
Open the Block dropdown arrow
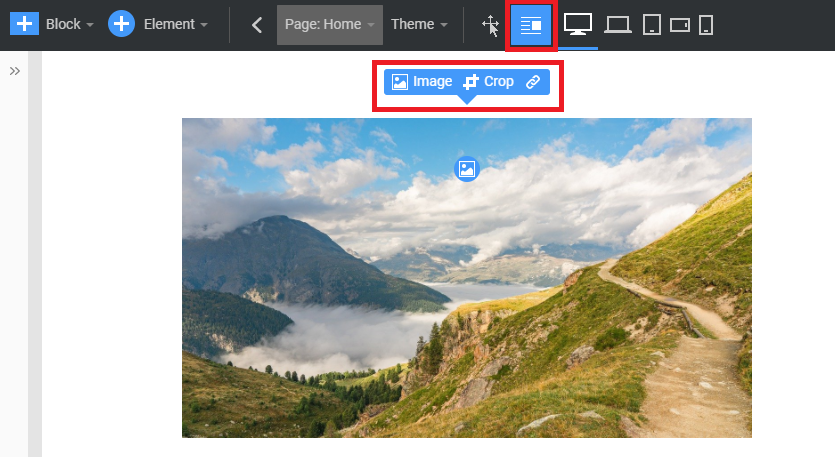click(x=89, y=25)
